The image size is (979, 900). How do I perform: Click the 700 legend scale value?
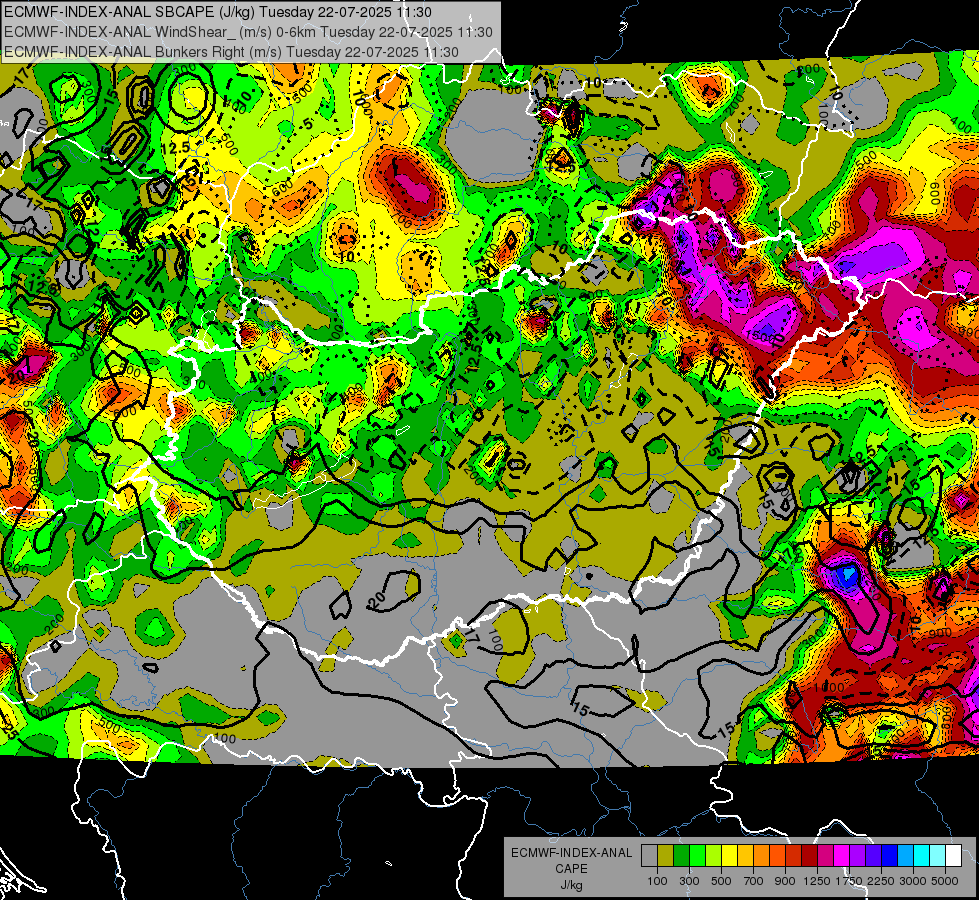pos(754,881)
